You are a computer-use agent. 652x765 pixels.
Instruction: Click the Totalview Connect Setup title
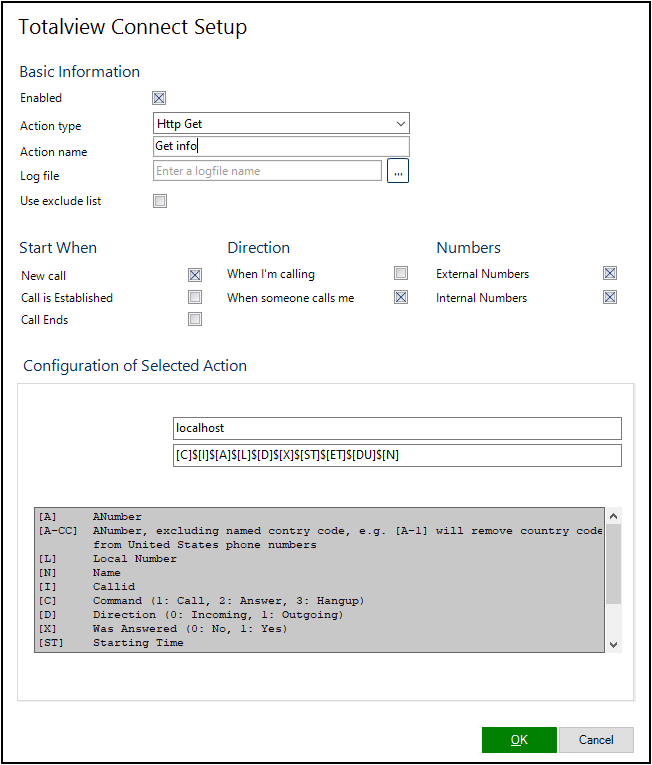133,27
